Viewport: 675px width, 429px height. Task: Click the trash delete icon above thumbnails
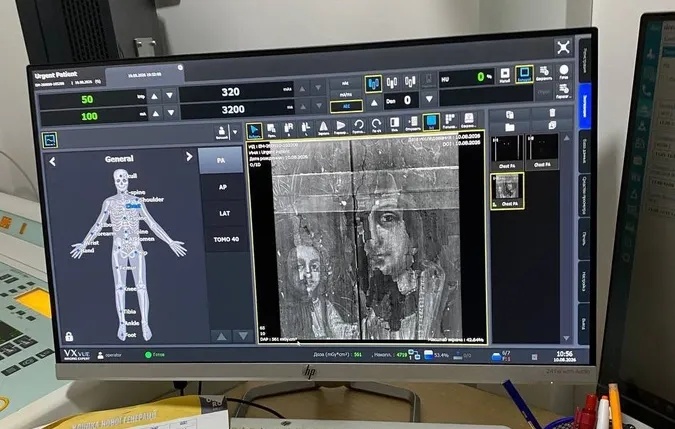(x=552, y=113)
